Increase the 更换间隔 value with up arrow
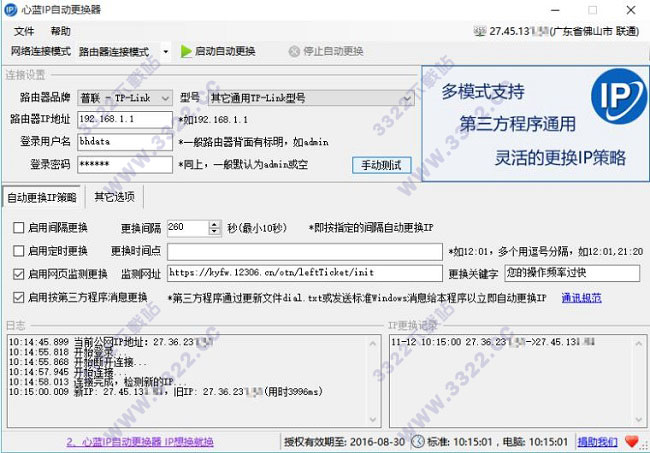The height and width of the screenshot is (453, 650). pyautogui.click(x=214, y=224)
